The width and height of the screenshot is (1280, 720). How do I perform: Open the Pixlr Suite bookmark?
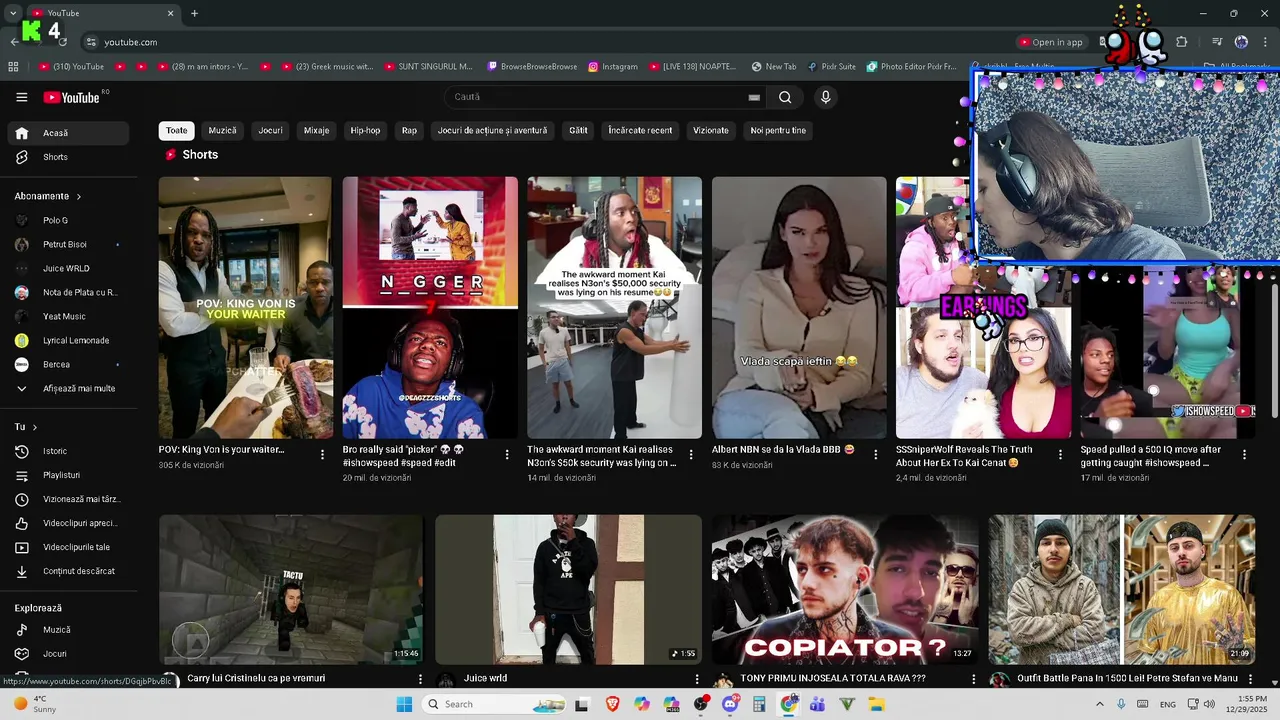click(x=832, y=66)
